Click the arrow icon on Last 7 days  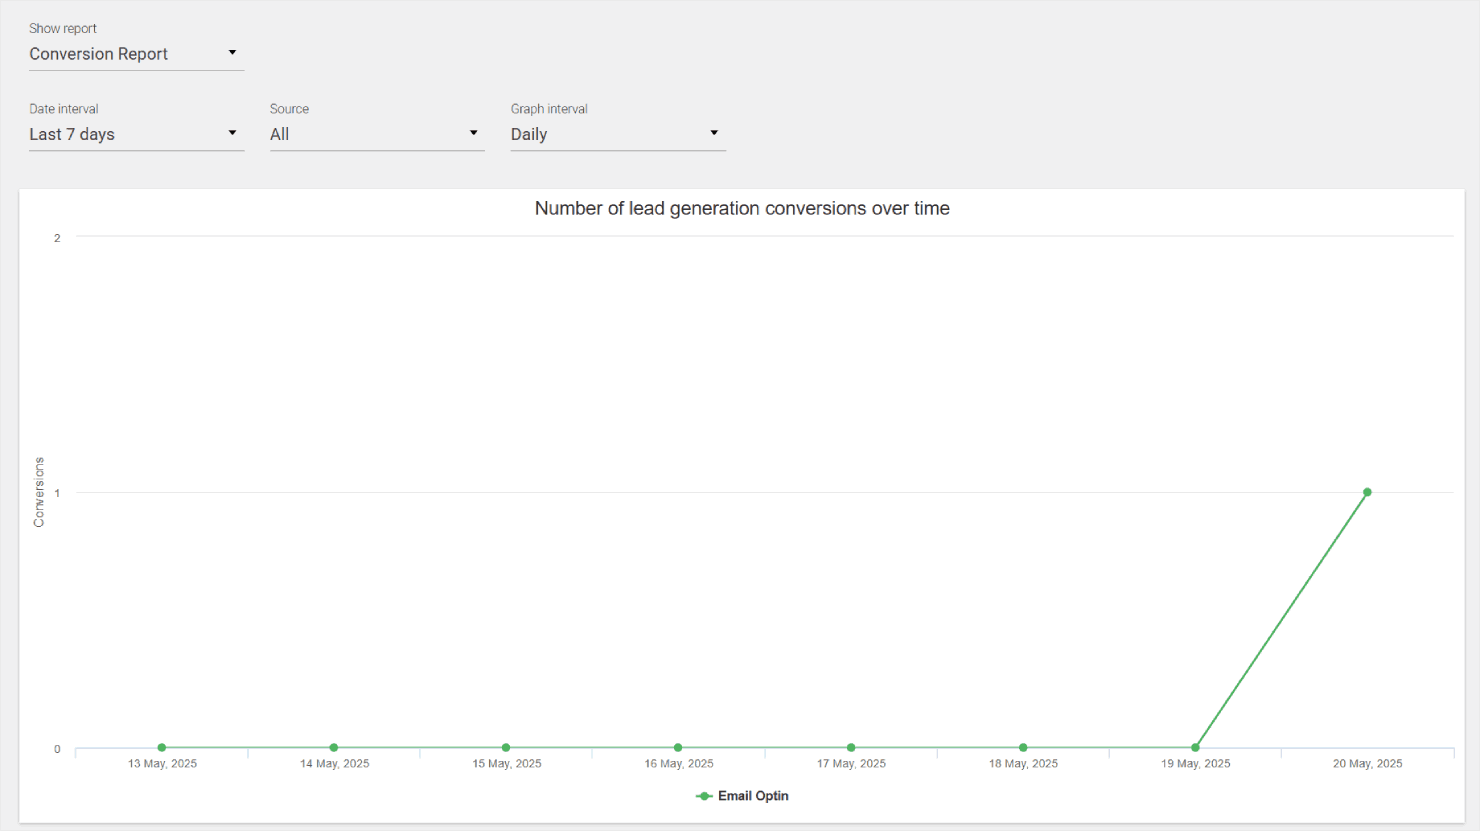pos(232,132)
